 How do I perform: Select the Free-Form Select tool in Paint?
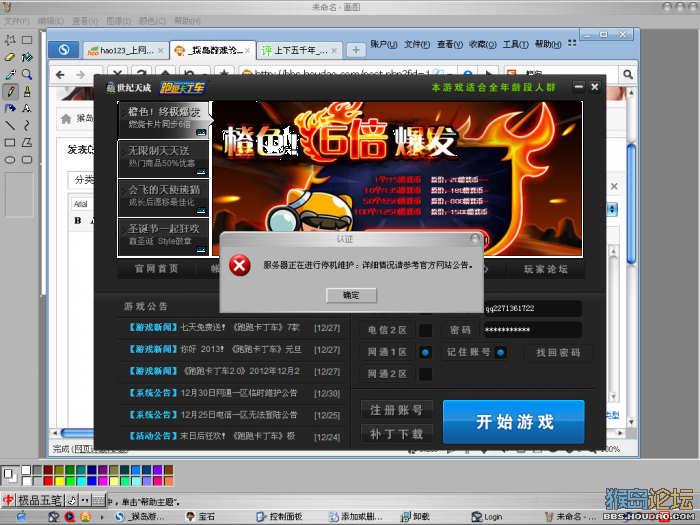pos(10,40)
